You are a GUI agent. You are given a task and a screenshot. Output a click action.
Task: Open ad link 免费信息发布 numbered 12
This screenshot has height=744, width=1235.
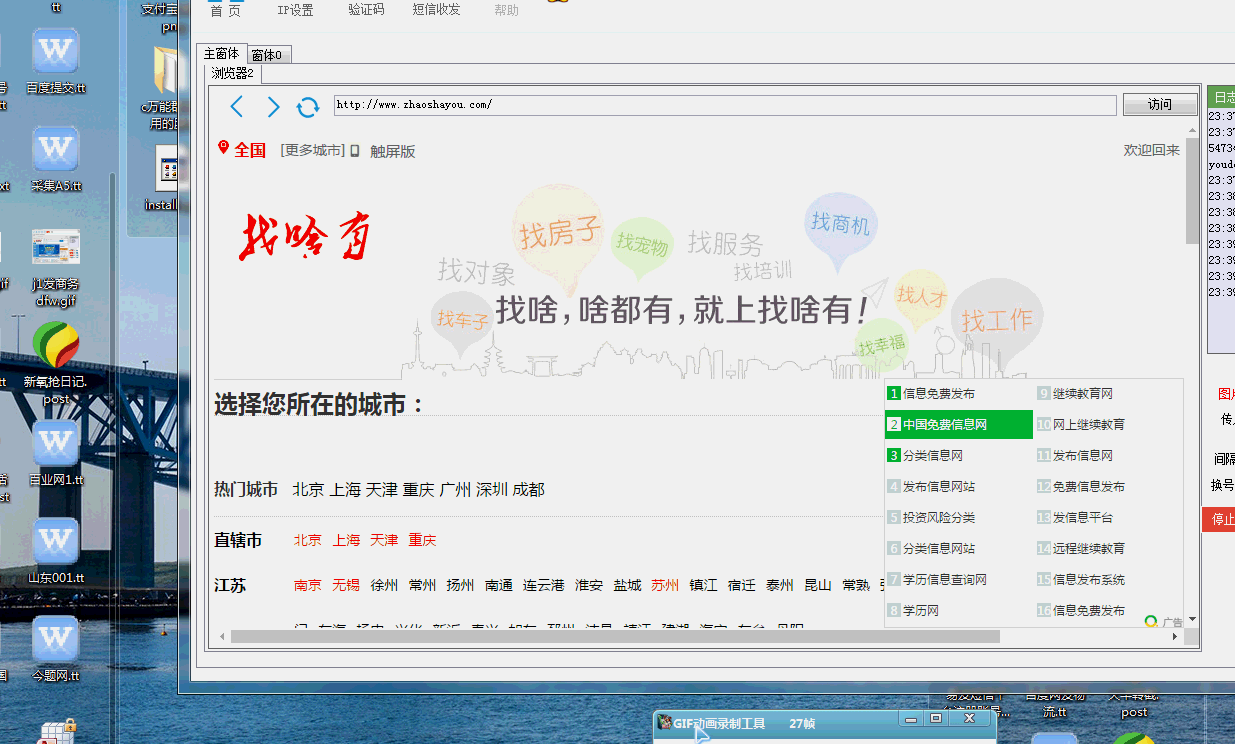pos(1089,487)
